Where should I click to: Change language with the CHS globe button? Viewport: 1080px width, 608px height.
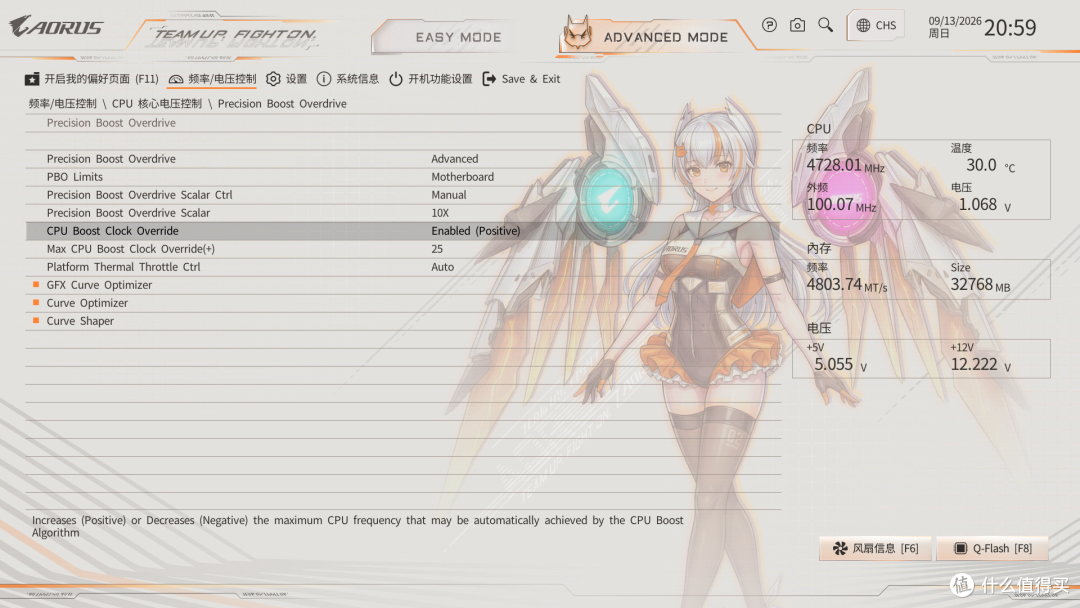click(x=875, y=25)
